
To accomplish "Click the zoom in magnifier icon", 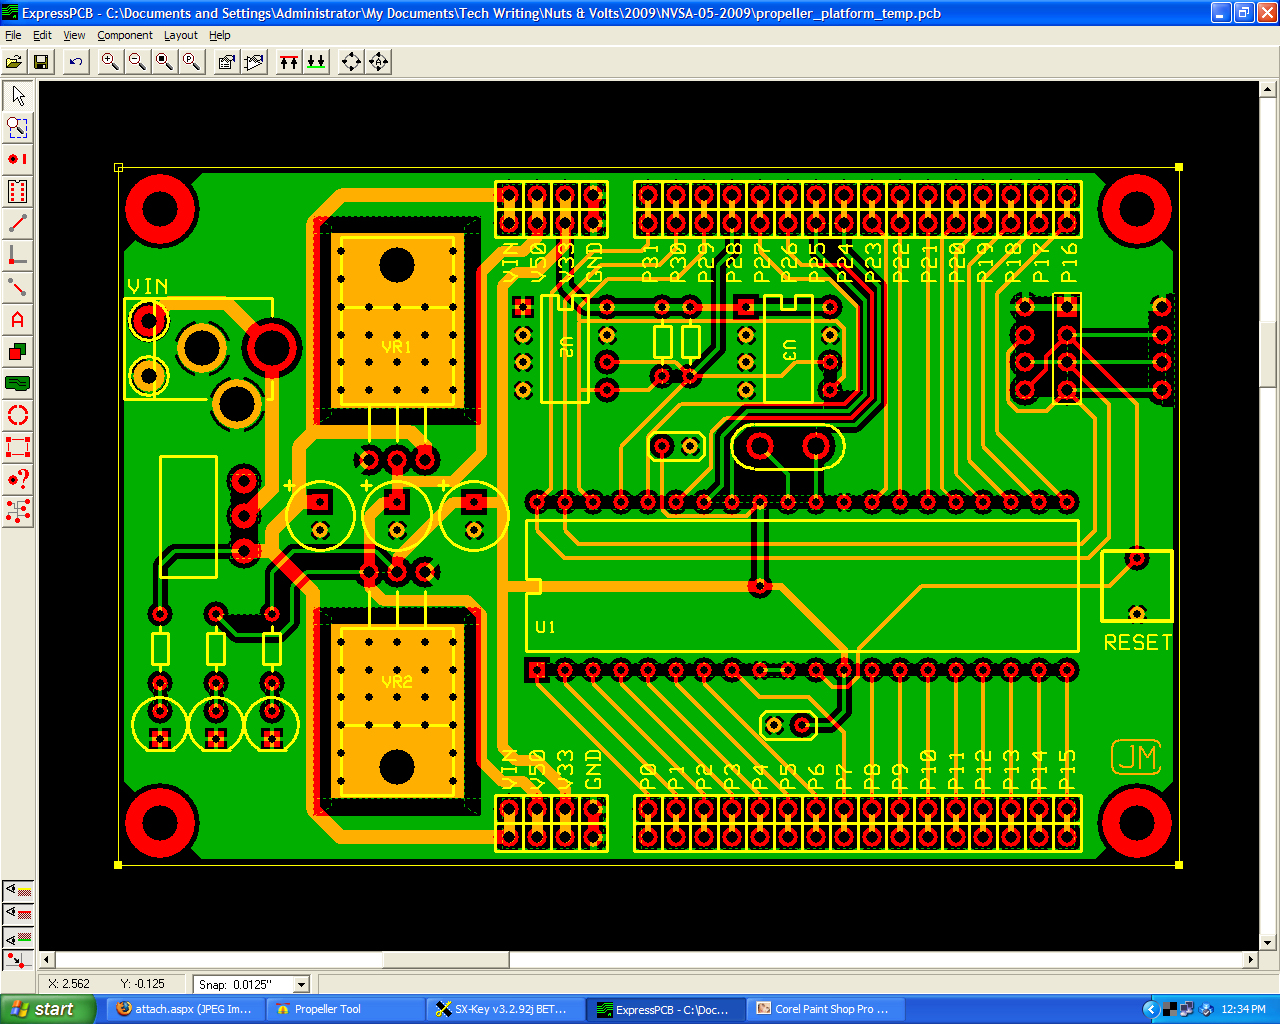I will point(110,61).
